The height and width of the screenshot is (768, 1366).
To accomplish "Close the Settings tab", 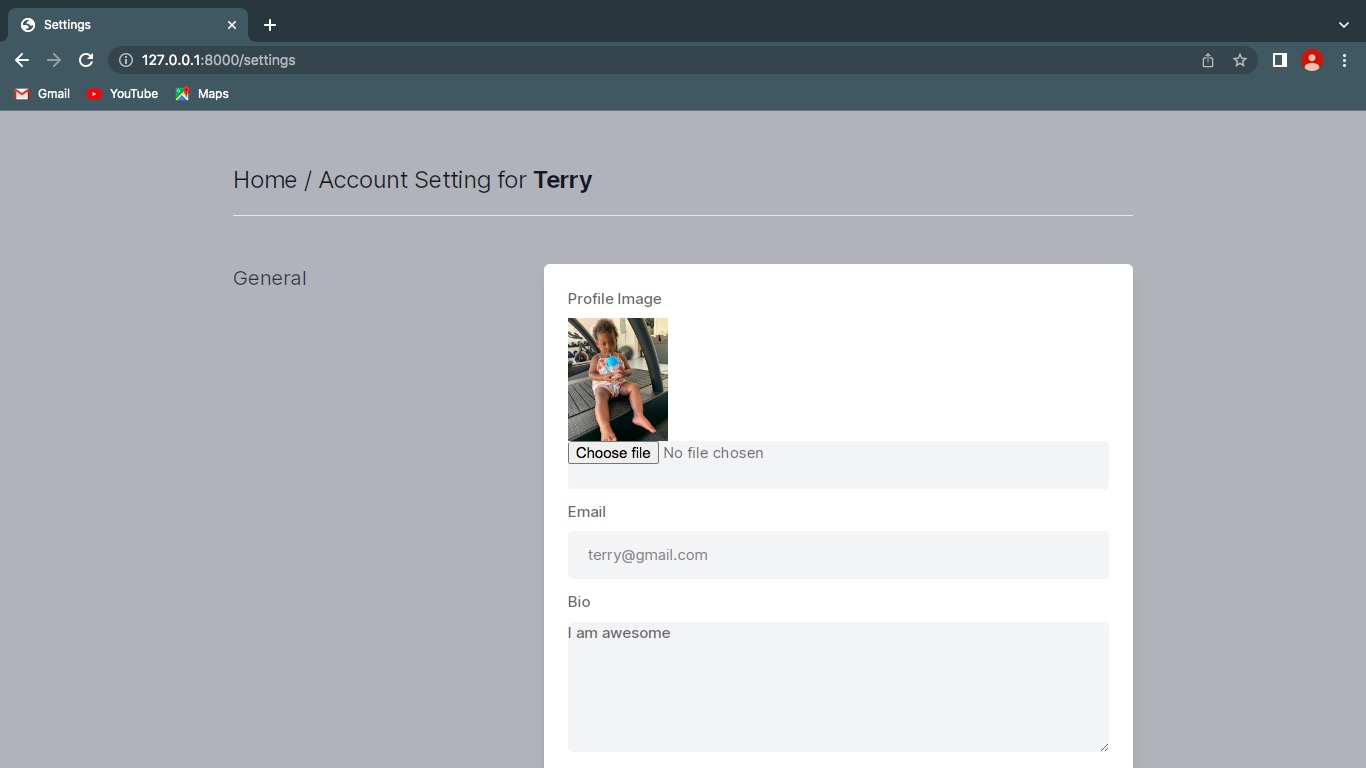I will tap(232, 25).
